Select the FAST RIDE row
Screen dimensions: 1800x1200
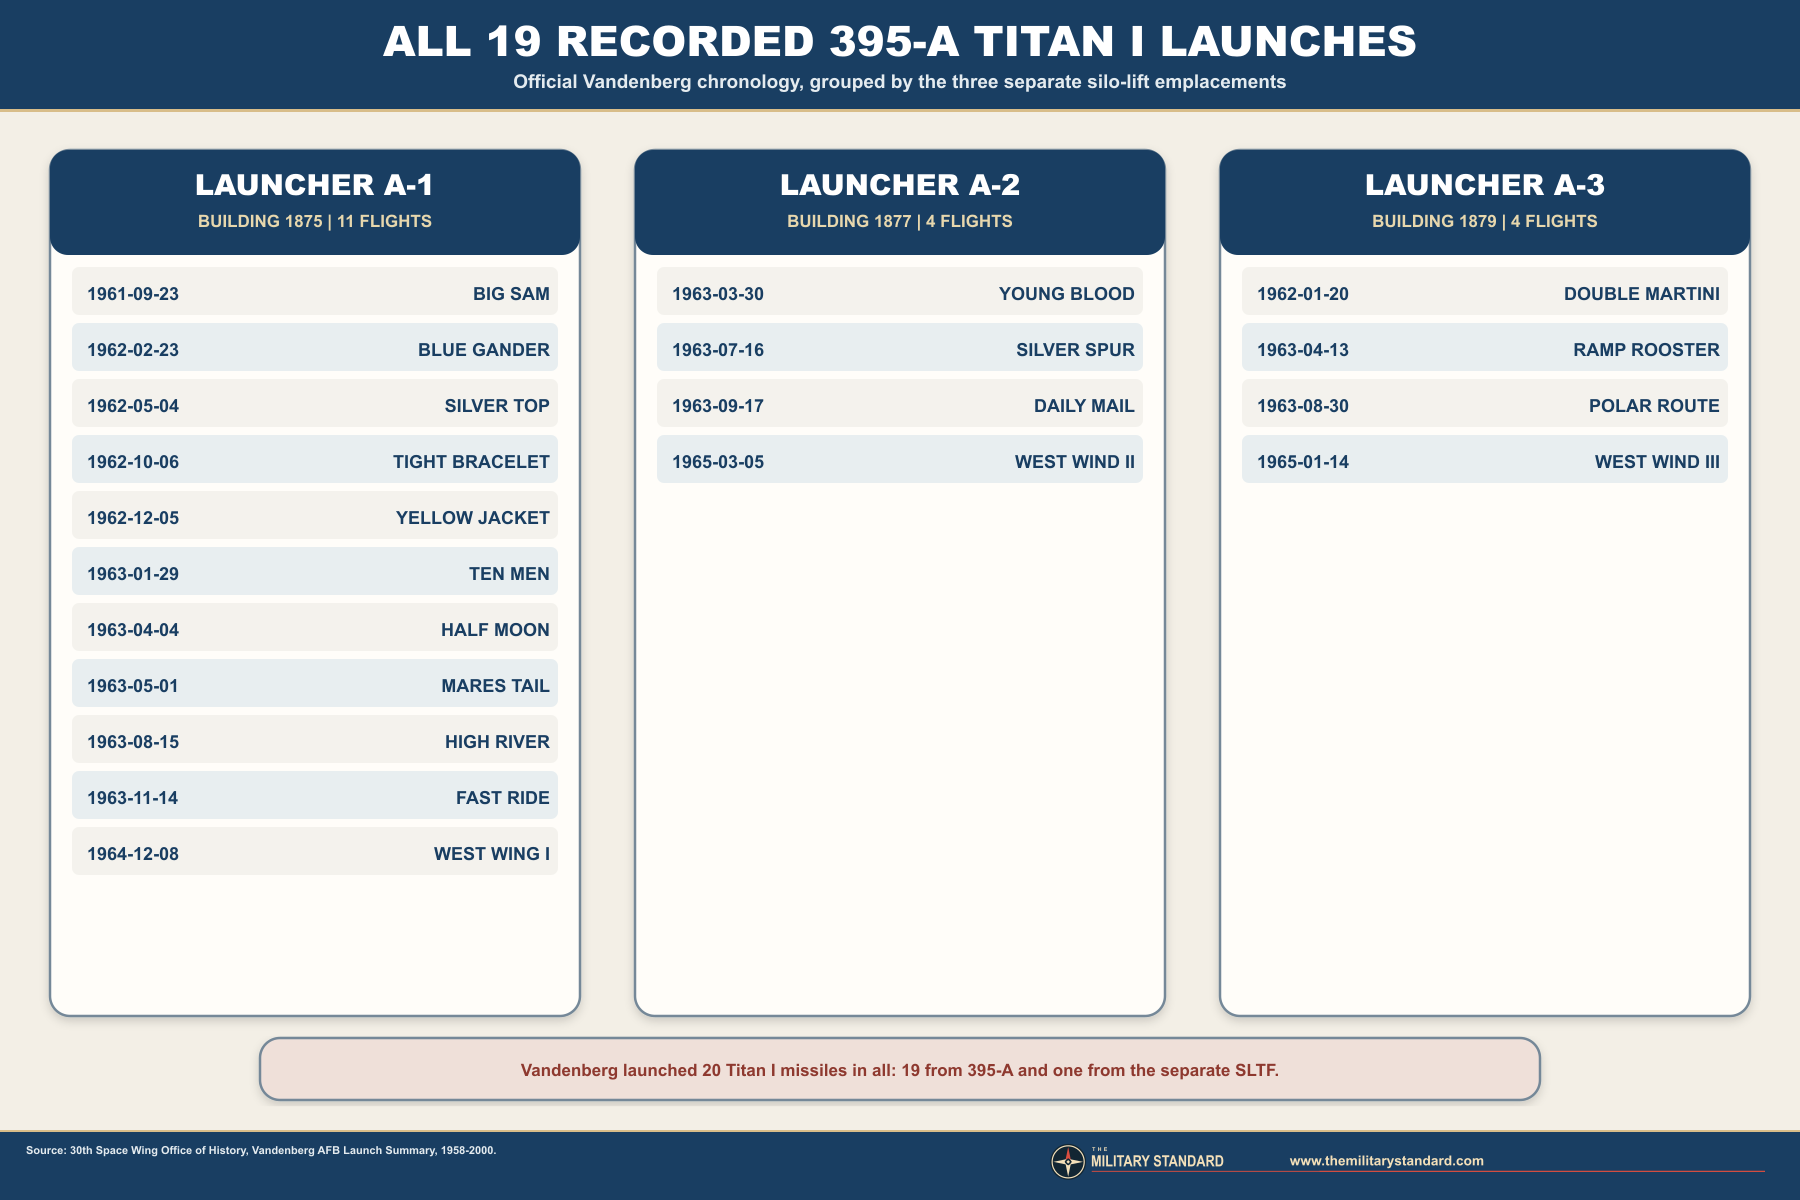point(315,795)
